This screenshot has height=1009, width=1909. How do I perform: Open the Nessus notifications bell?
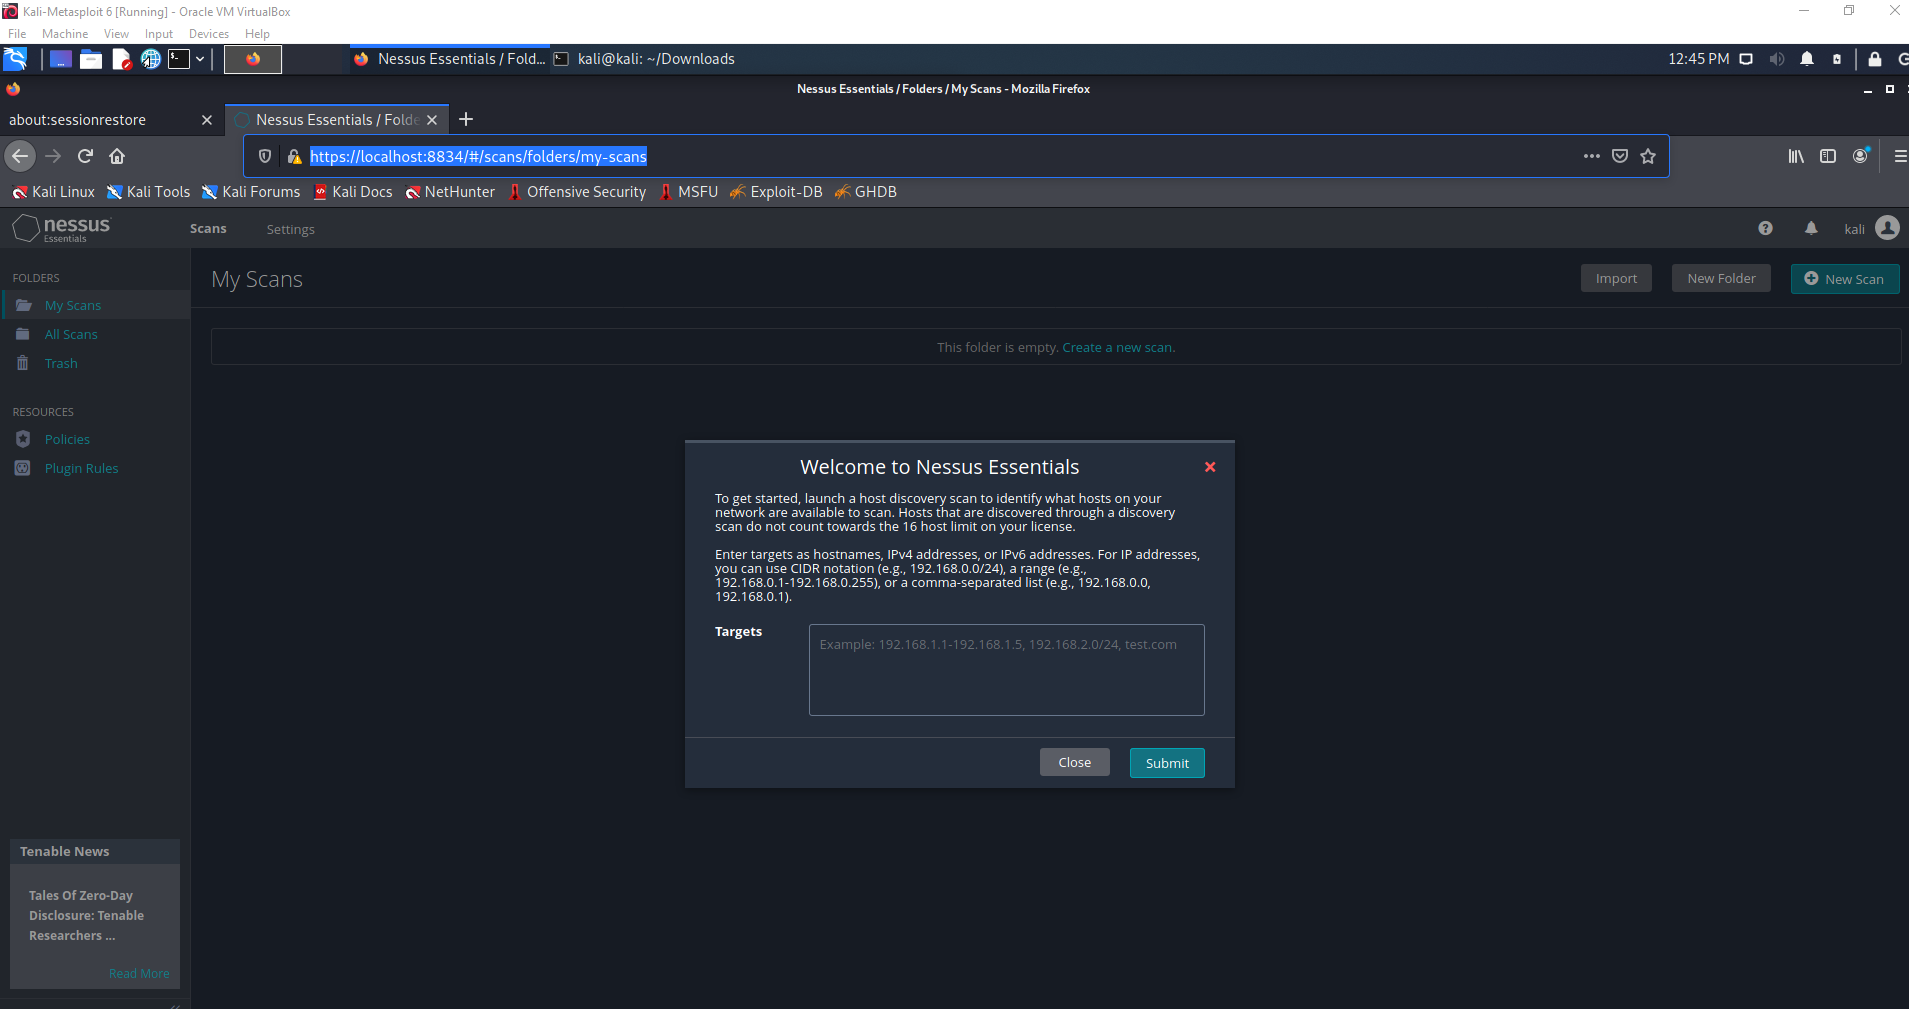pos(1811,228)
